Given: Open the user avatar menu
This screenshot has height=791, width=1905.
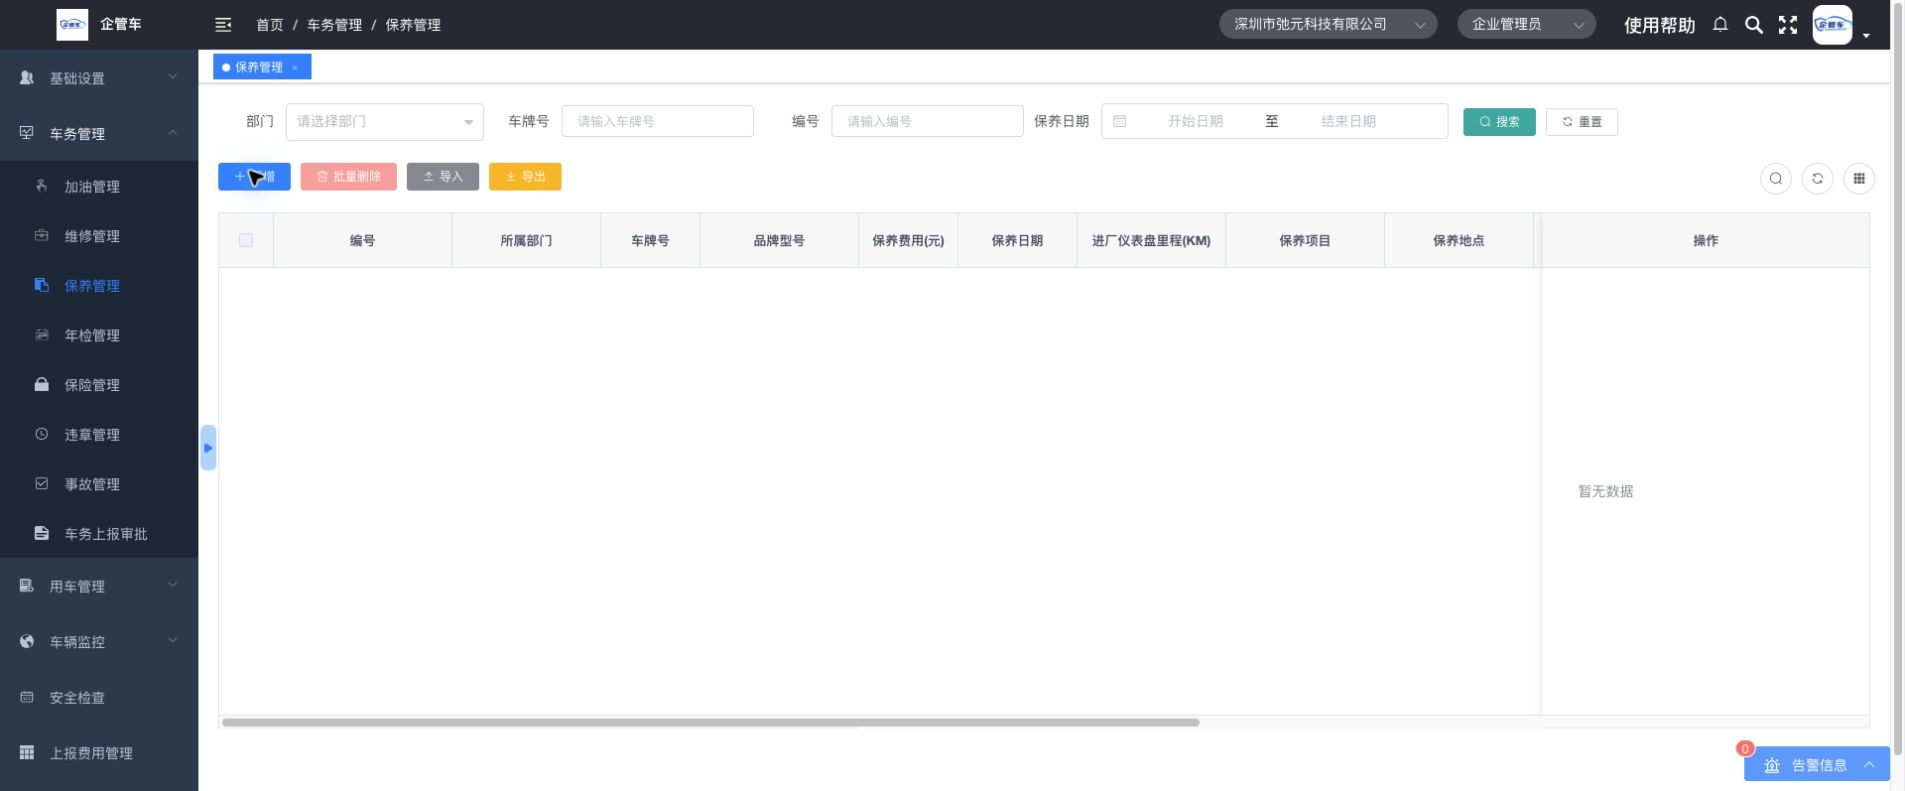Looking at the screenshot, I should pos(1832,25).
